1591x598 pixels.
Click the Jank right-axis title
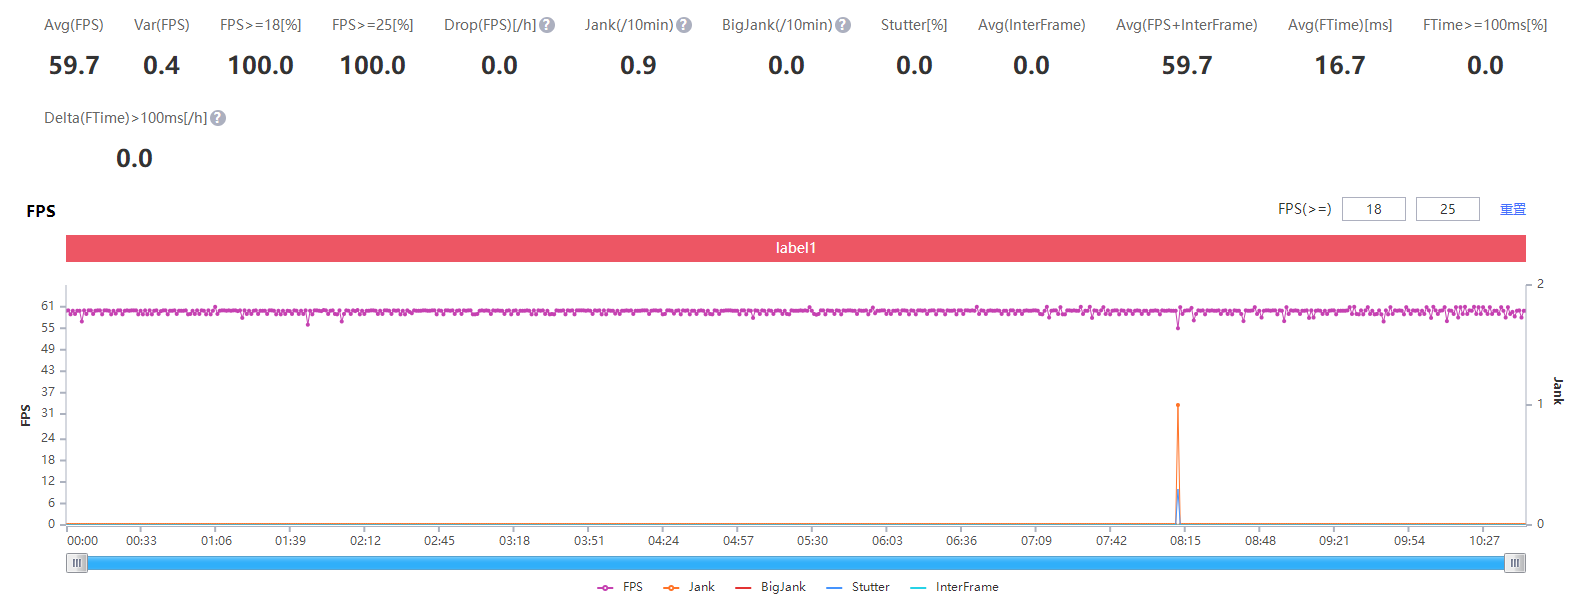pyautogui.click(x=1558, y=391)
